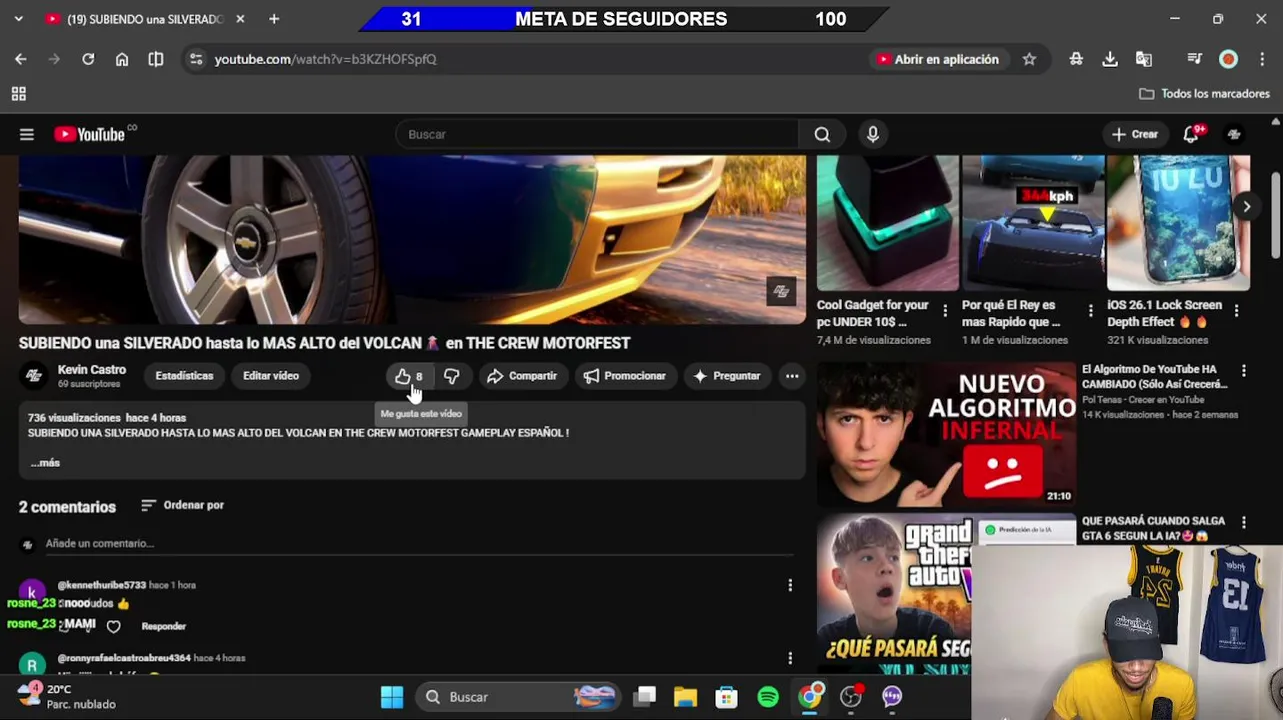Open El Algoritmo de YouTube HA CAMBIADO title
1283x720 pixels.
coord(1155,377)
